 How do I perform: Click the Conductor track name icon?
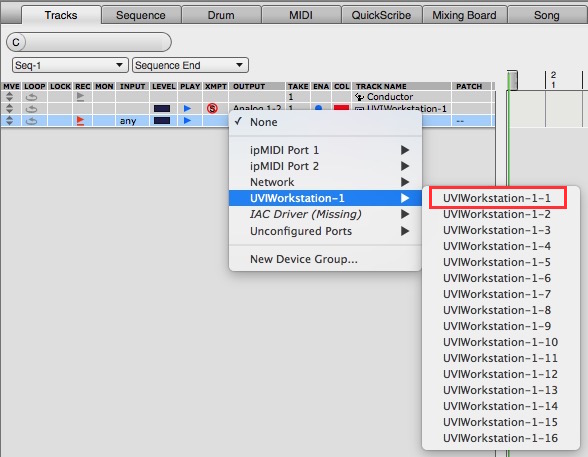[360, 97]
